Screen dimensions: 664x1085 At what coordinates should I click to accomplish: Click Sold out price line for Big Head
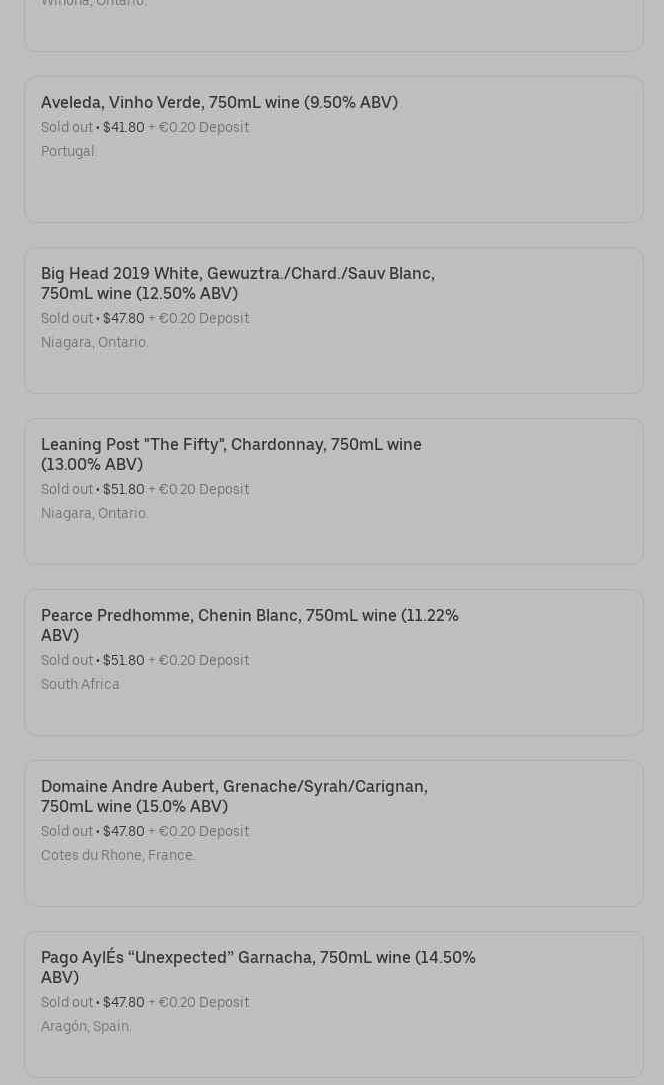tap(145, 318)
